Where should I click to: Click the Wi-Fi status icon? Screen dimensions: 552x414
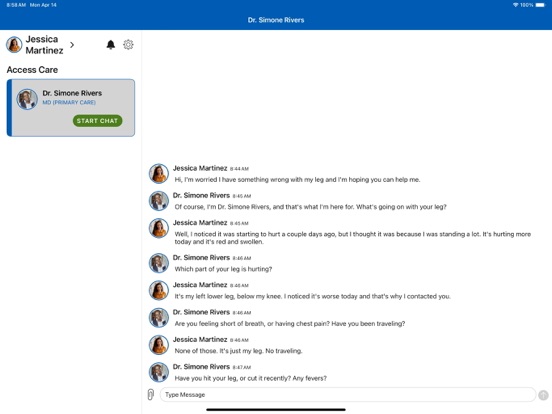(x=515, y=5)
